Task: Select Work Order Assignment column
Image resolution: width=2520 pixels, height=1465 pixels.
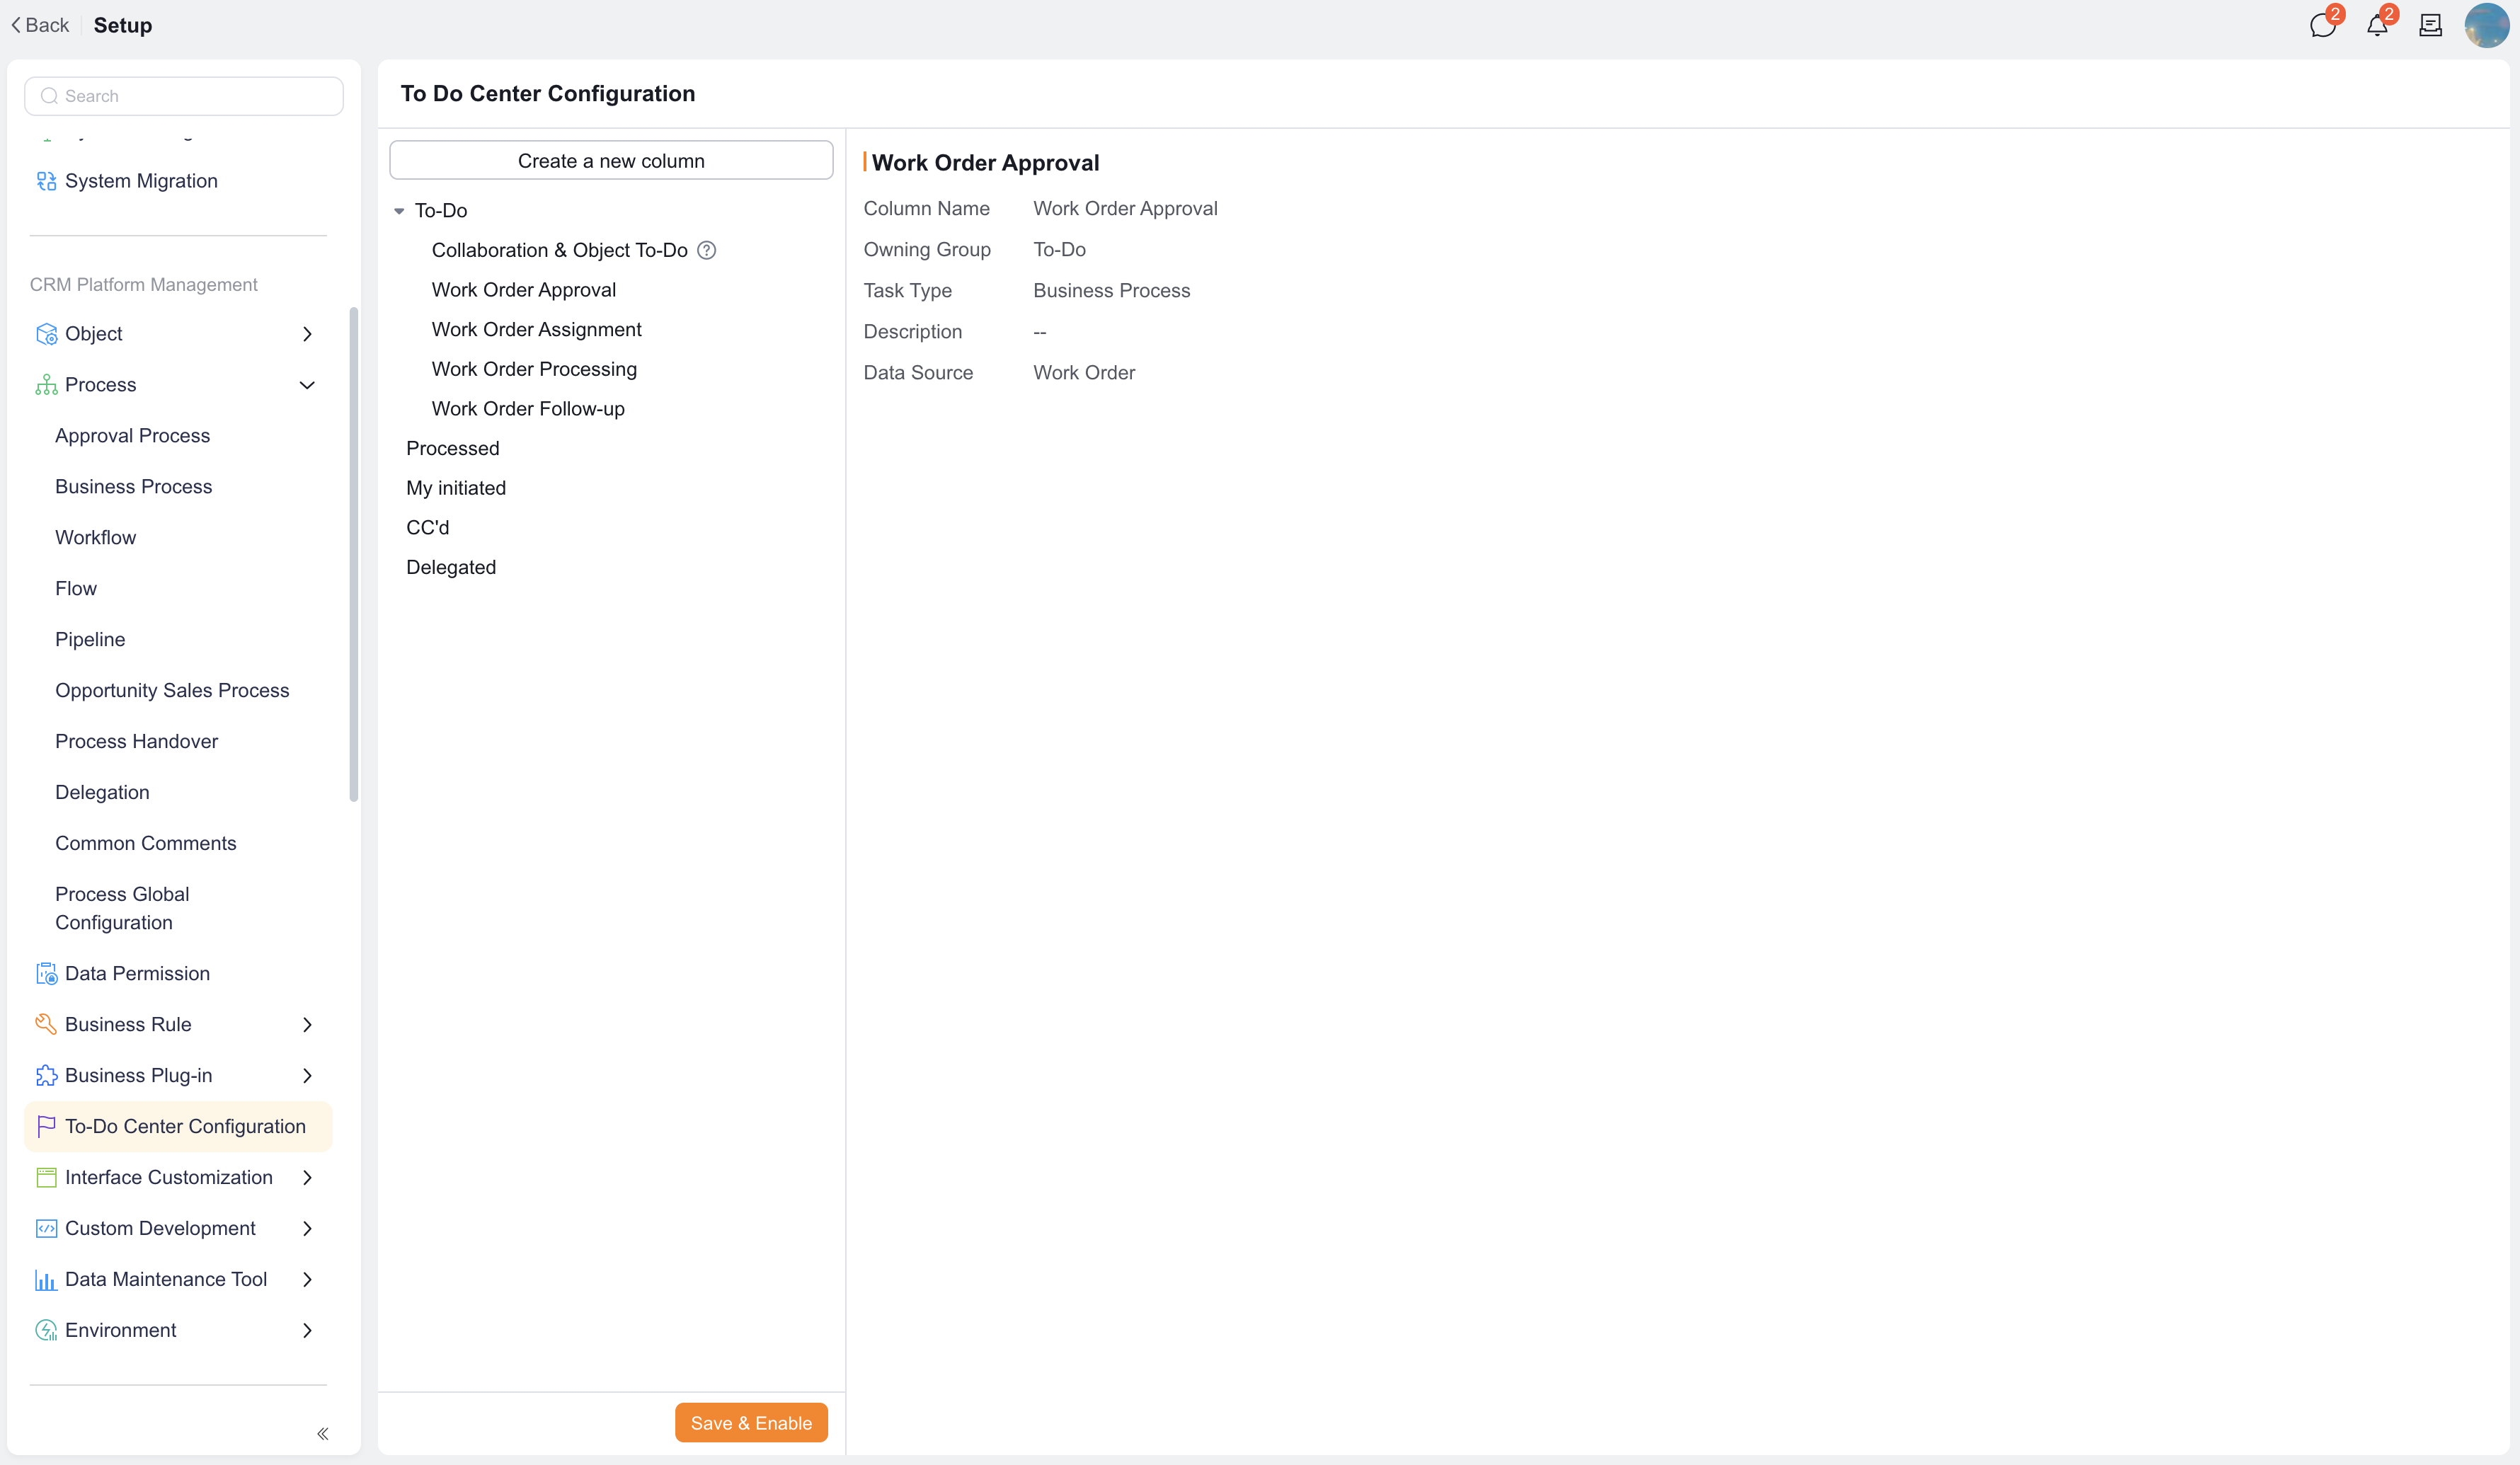Action: 536,329
